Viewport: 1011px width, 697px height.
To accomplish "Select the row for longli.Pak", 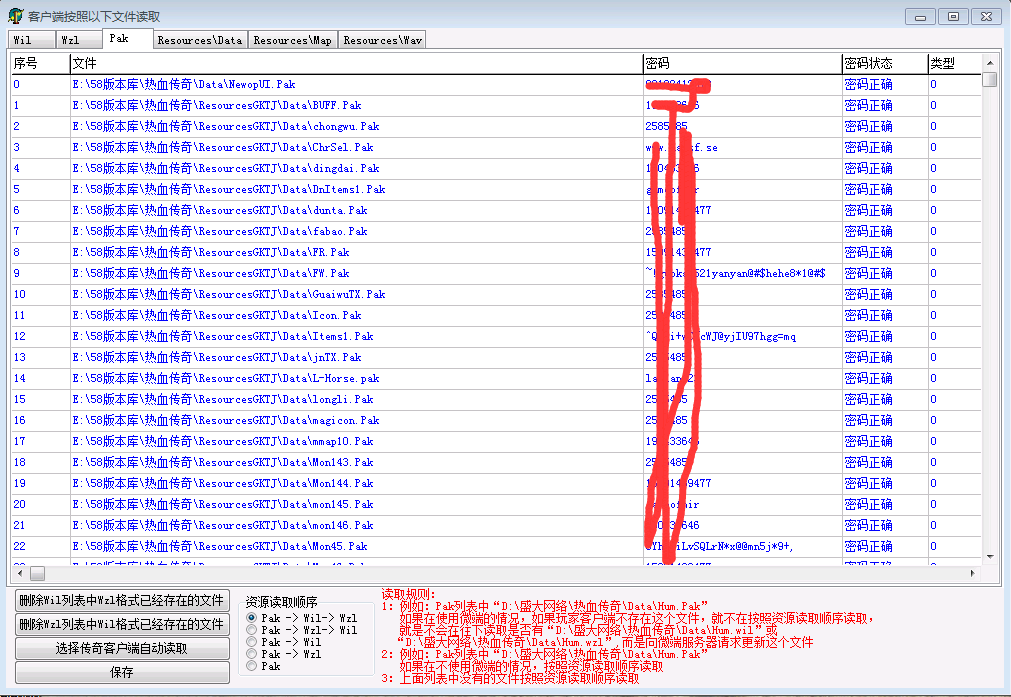I will tap(496, 399).
